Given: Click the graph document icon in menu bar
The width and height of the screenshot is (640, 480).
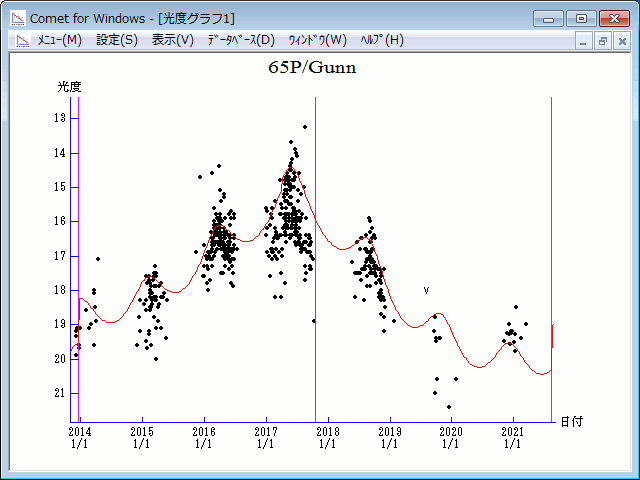Looking at the screenshot, I should [x=20, y=40].
